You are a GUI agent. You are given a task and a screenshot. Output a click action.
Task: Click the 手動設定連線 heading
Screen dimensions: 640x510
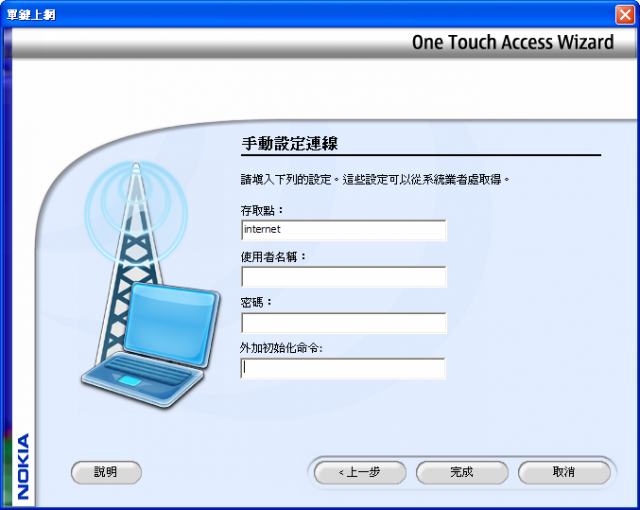click(x=289, y=143)
